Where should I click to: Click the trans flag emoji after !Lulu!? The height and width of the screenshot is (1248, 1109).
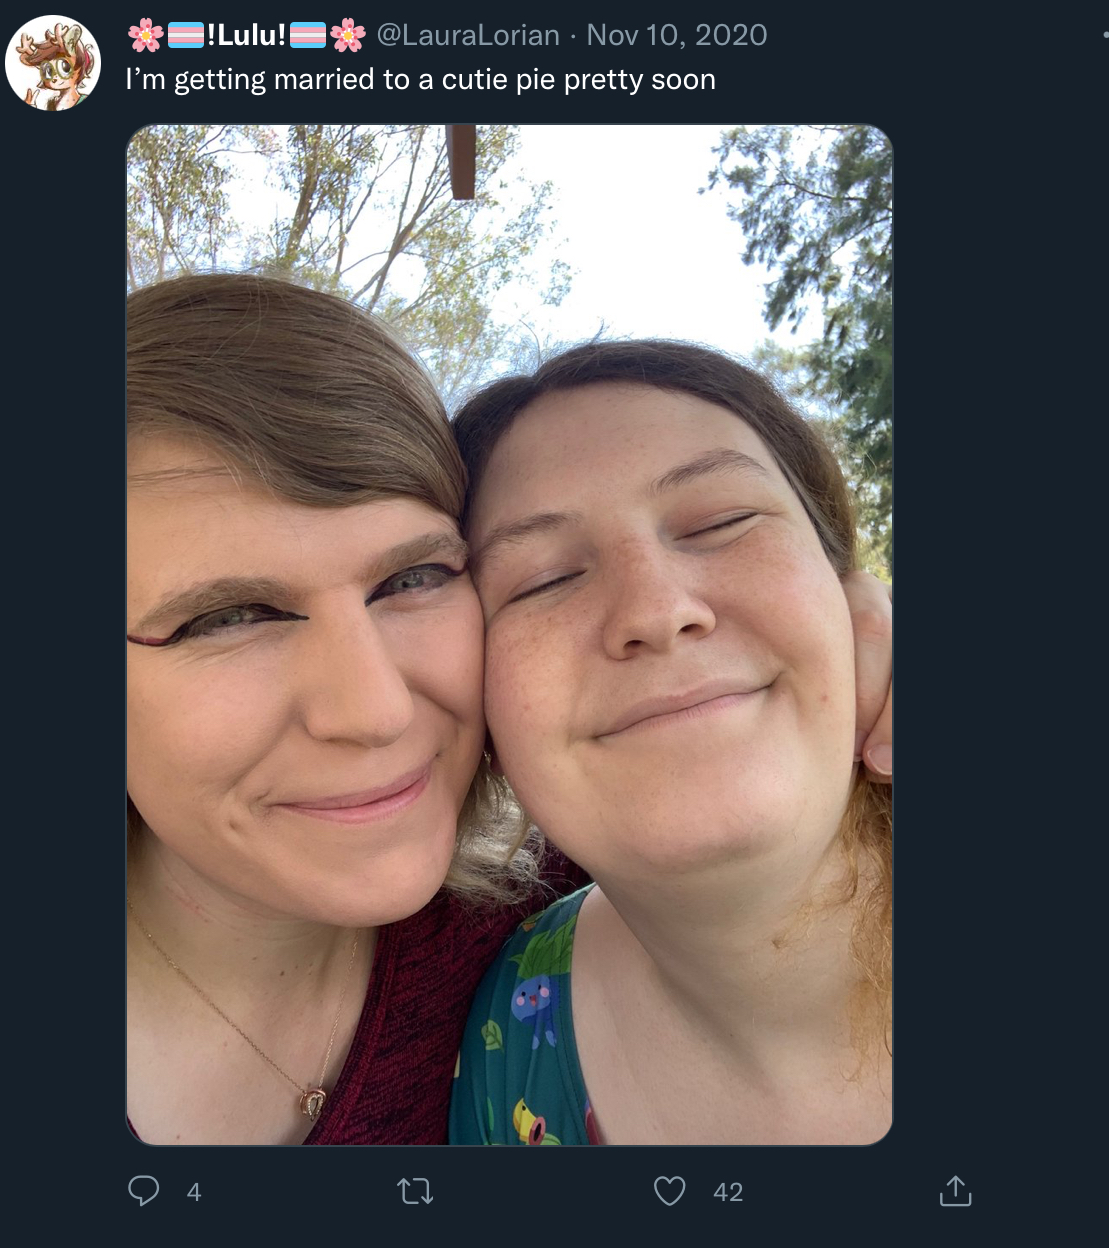308,36
